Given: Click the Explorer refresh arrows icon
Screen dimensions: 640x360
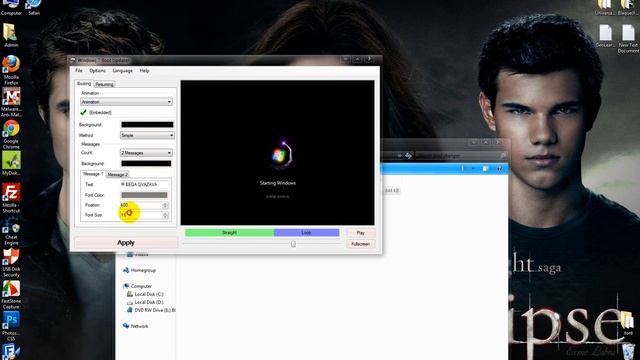Looking at the screenshot, I should 408,156.
